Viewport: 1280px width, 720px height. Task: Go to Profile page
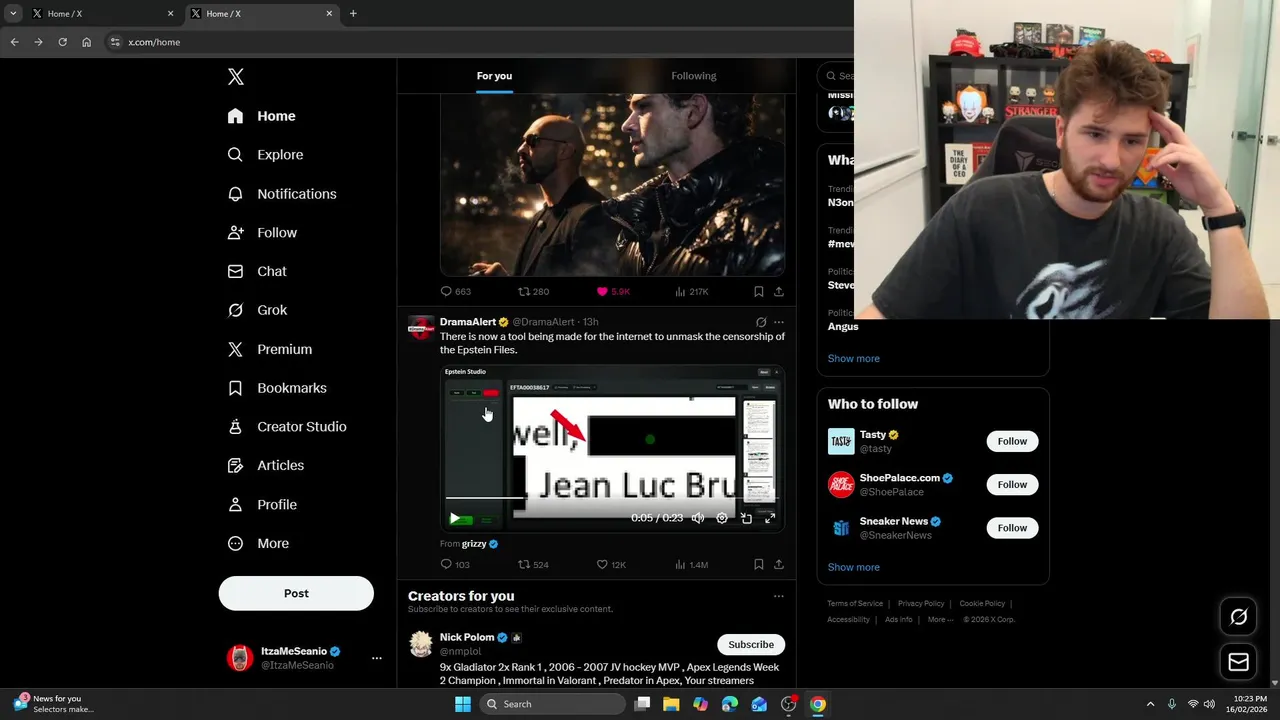(262, 505)
